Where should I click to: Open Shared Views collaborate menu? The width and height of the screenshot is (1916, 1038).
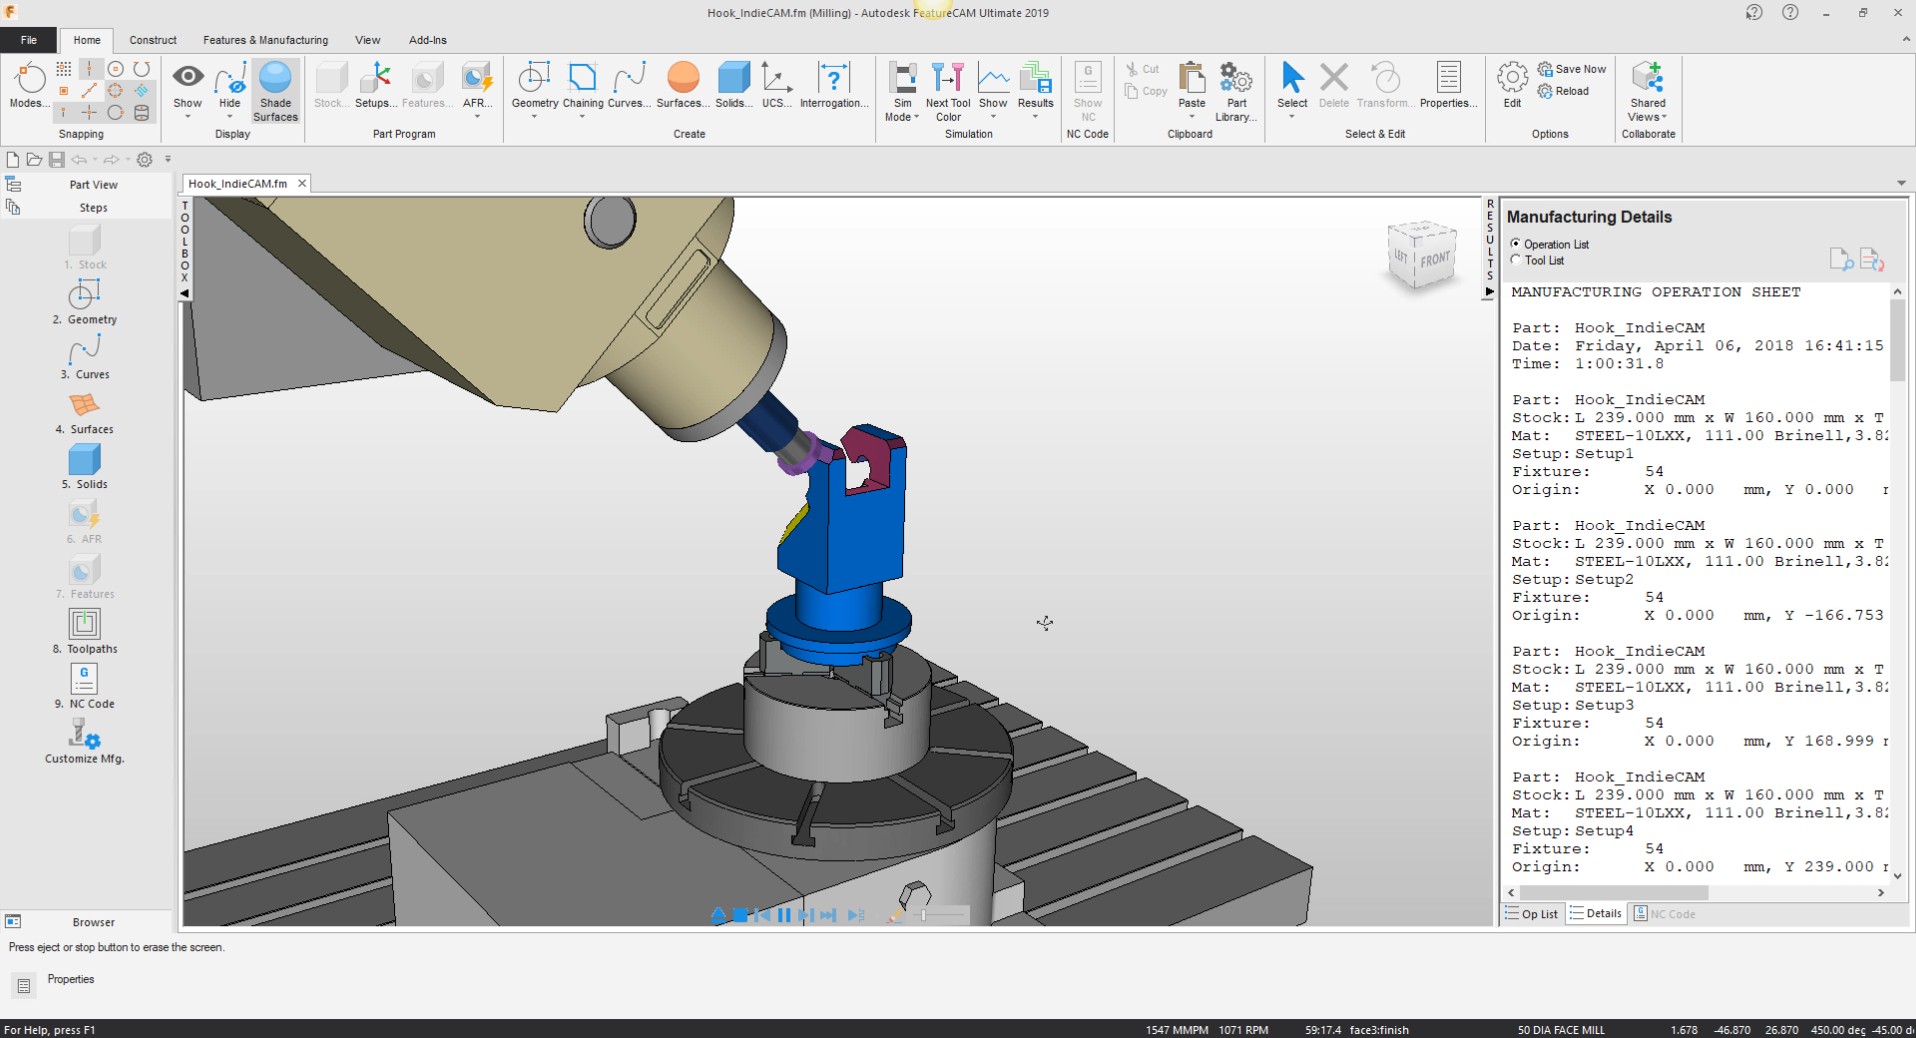coord(1647,91)
